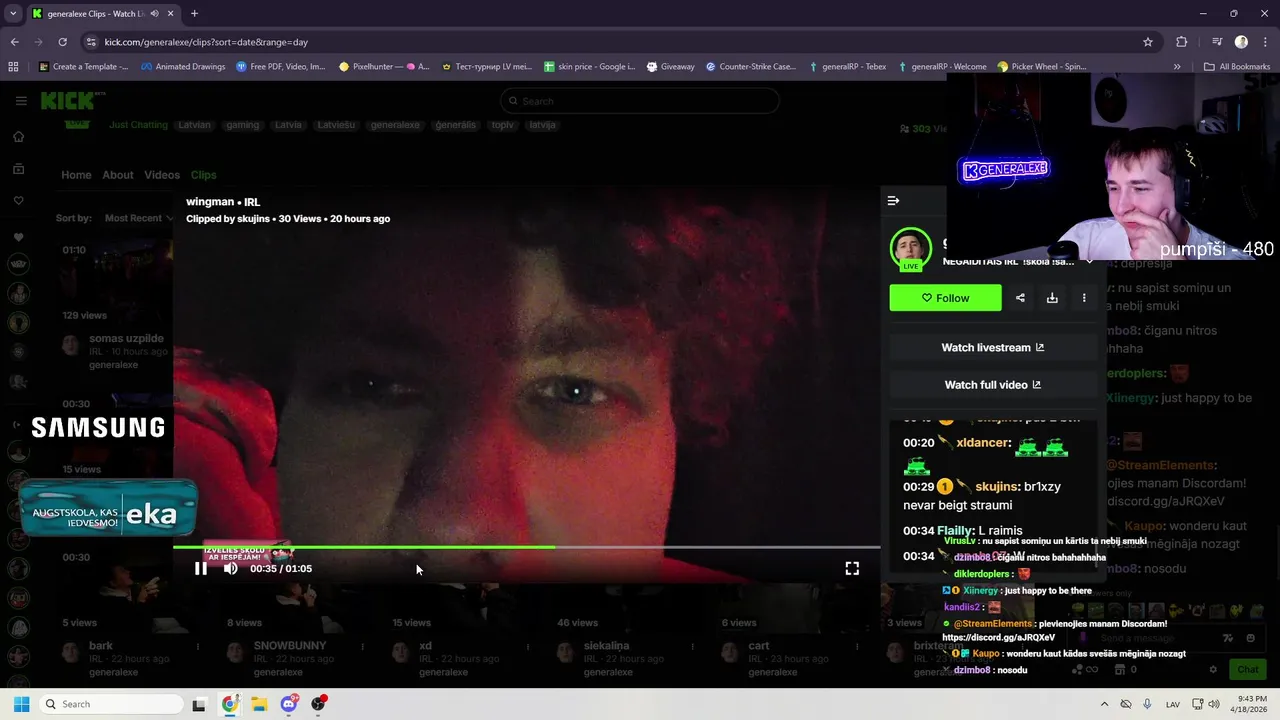Click the address bar URL
This screenshot has height=720, width=1280.
(206, 42)
